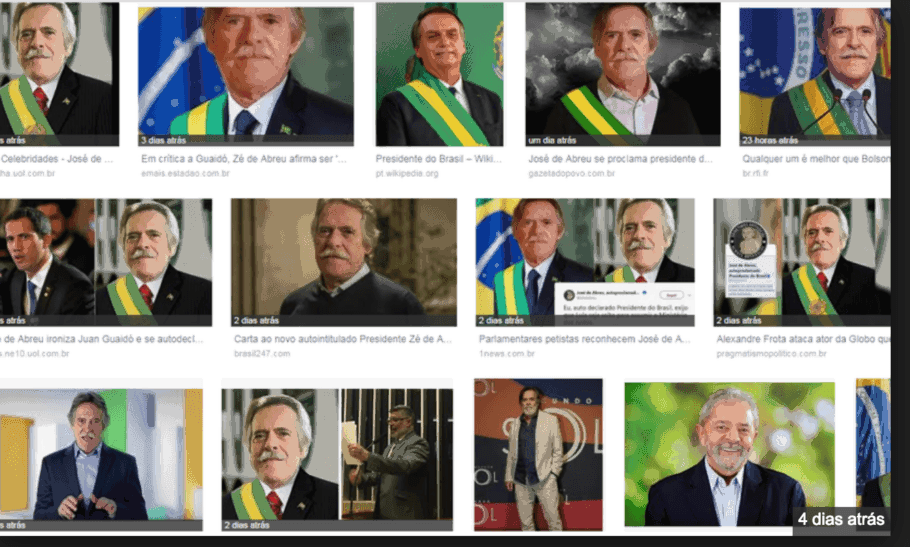Click the 'Em crítica a Guaidó' result title

tap(244, 159)
